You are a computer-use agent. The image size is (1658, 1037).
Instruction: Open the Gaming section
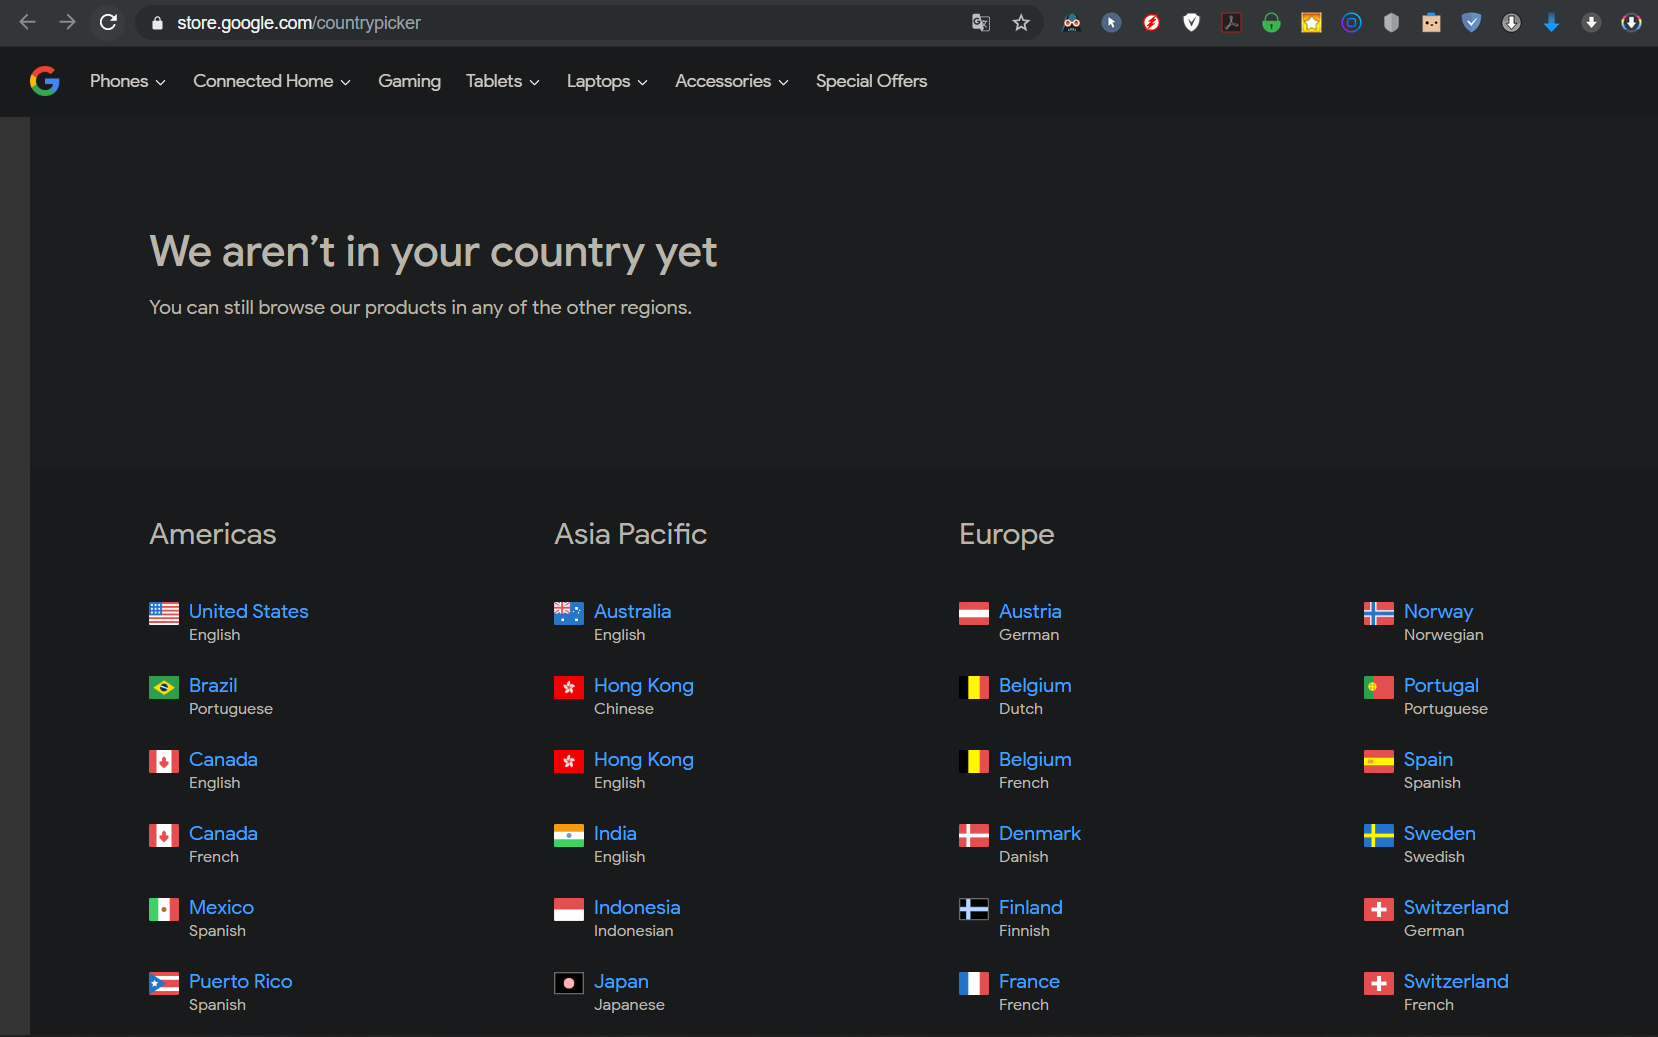coord(409,81)
